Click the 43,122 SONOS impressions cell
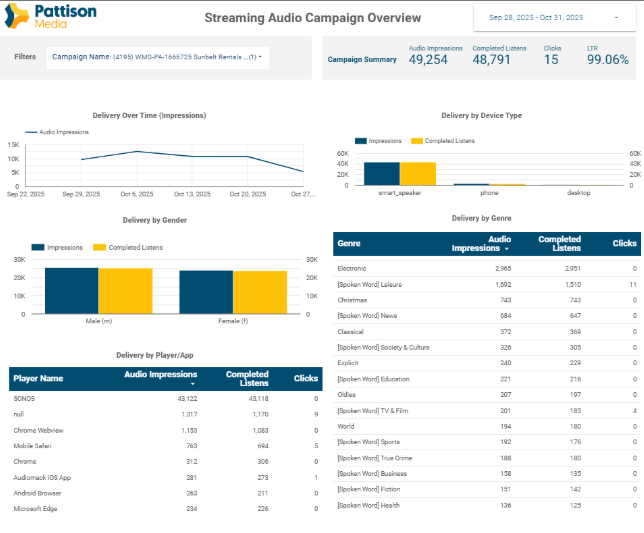This screenshot has width=644, height=533. [x=187, y=399]
